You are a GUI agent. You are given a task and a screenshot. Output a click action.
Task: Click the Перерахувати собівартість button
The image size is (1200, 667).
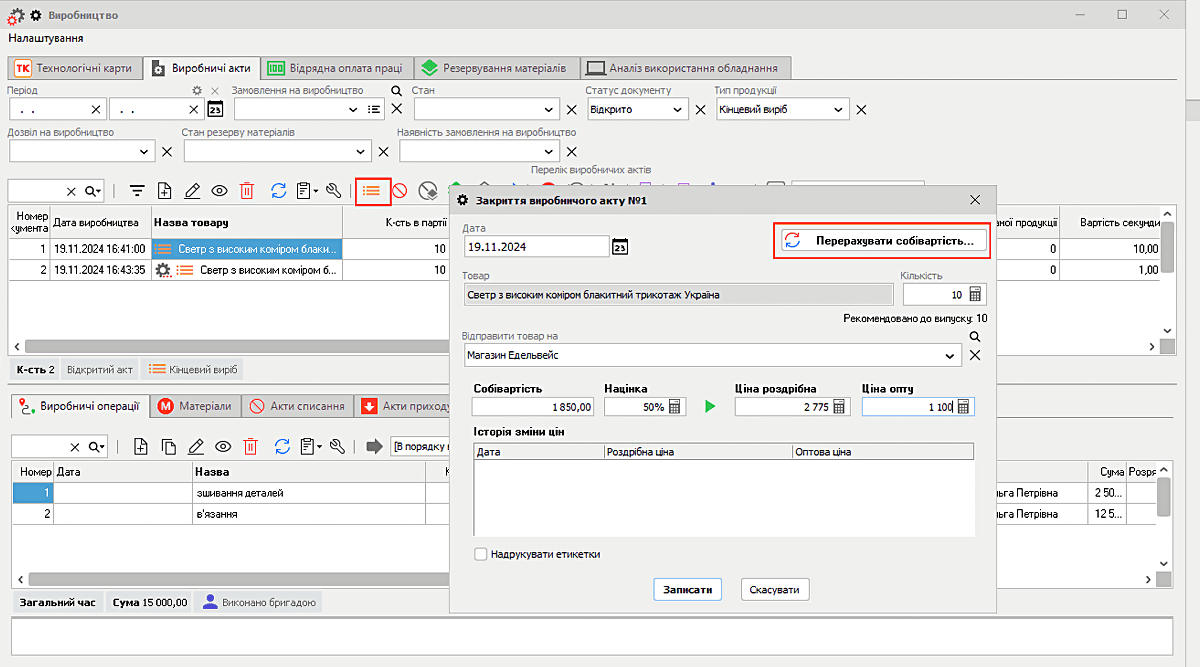[x=882, y=241]
